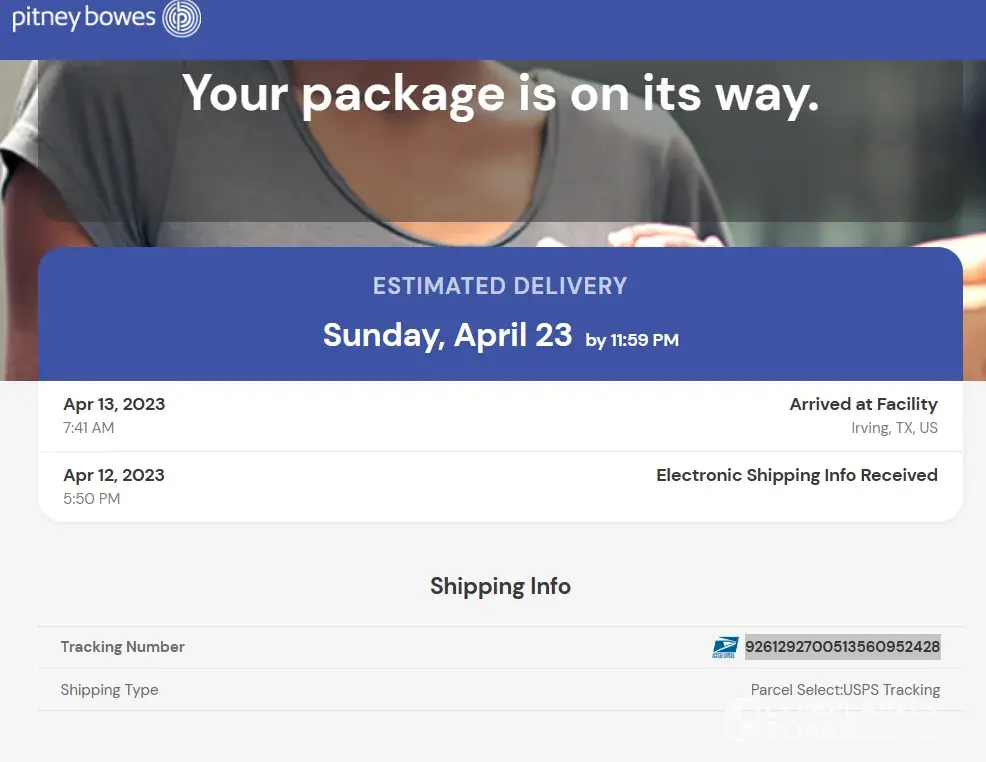Click the "by 11:59 PM" delivery time
Screen dimensions: 986x762
632,340
